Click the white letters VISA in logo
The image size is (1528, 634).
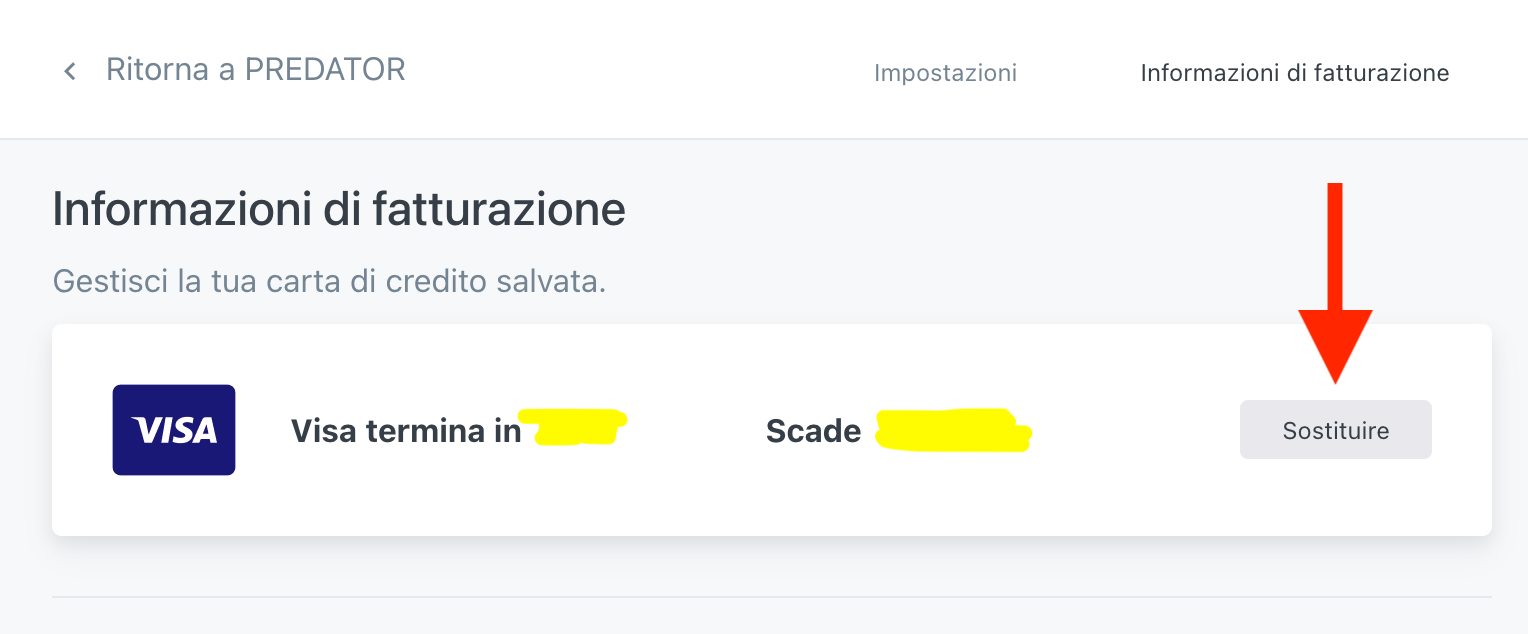(174, 431)
